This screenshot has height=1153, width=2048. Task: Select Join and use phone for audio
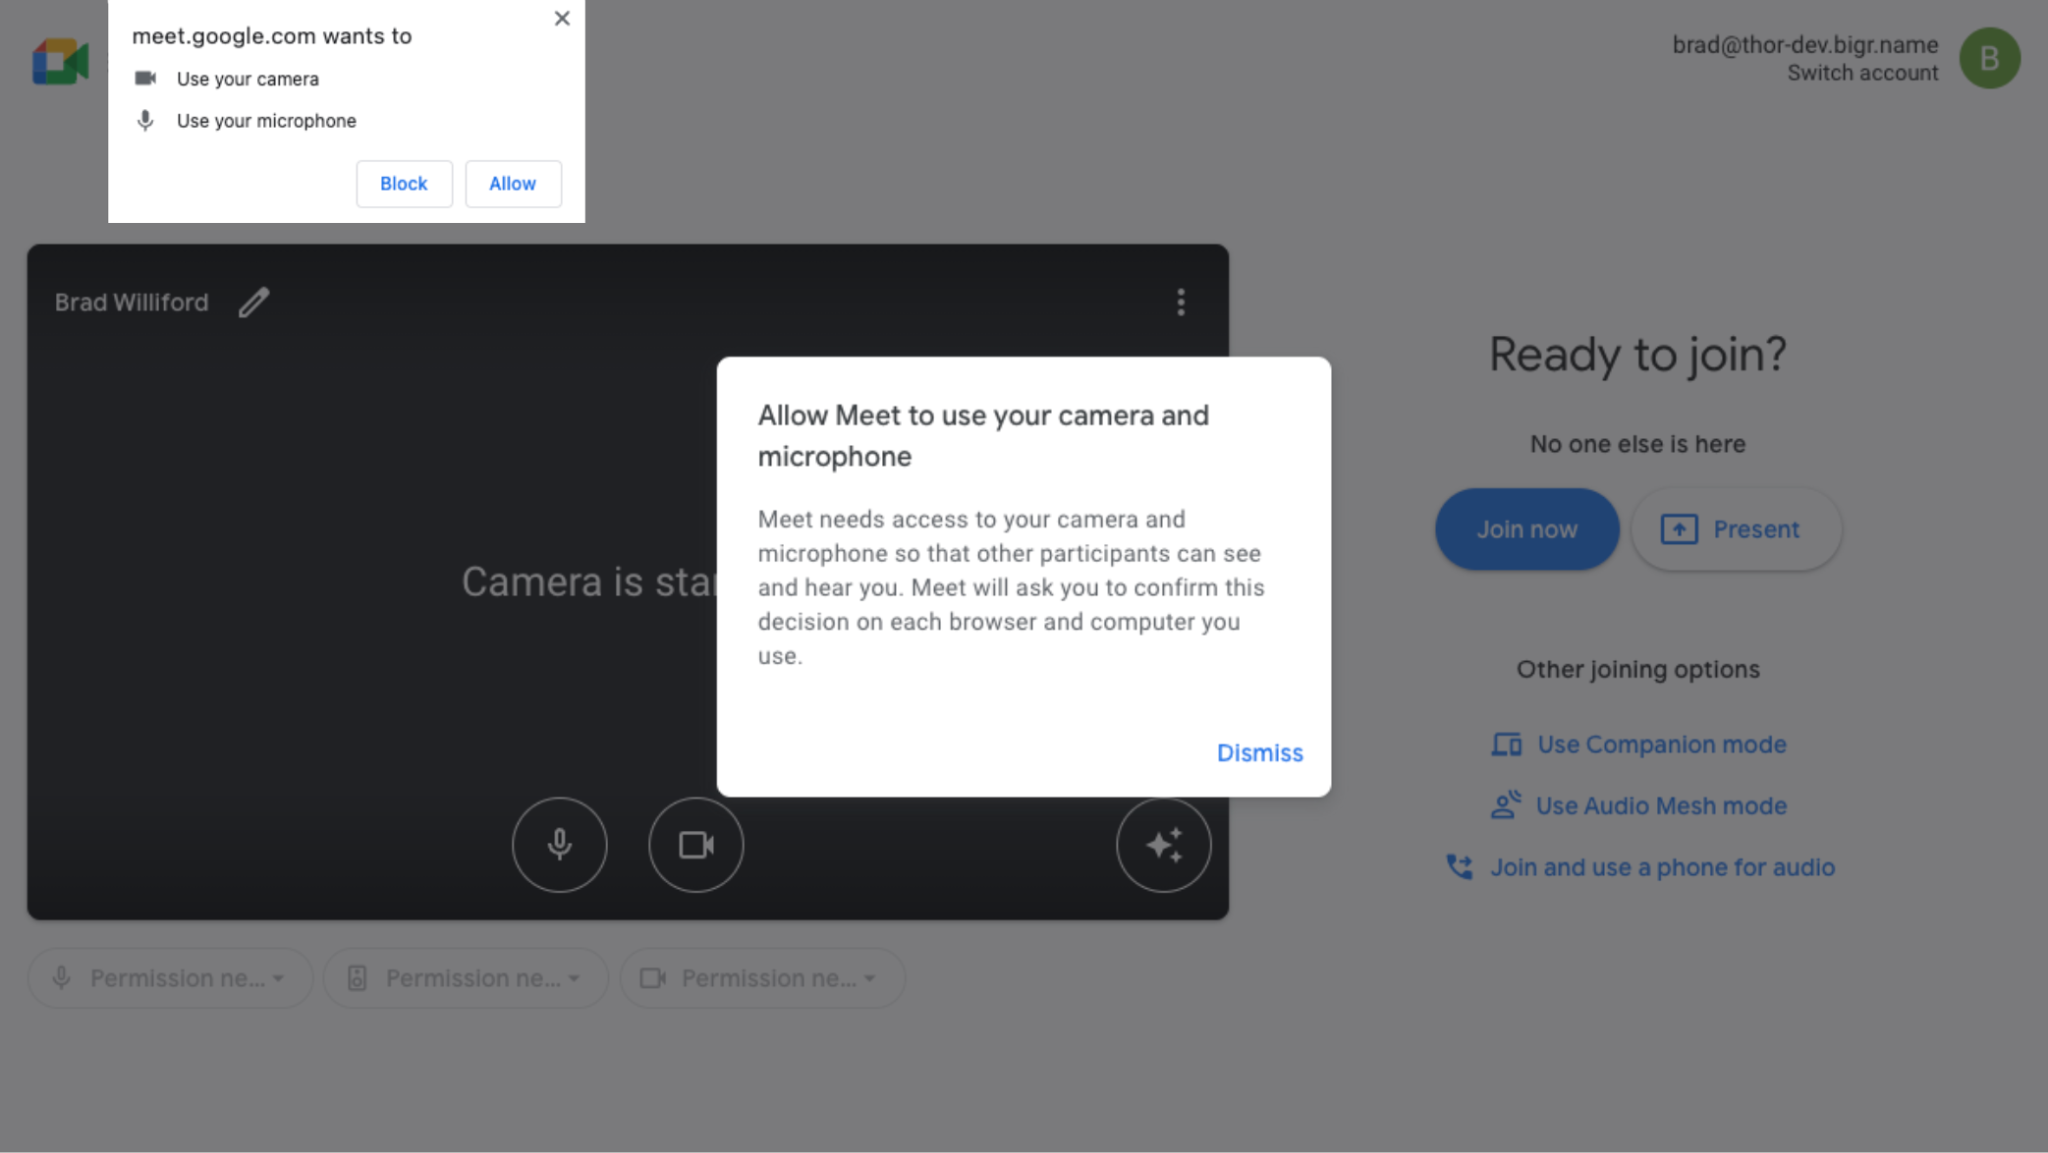coord(1661,868)
